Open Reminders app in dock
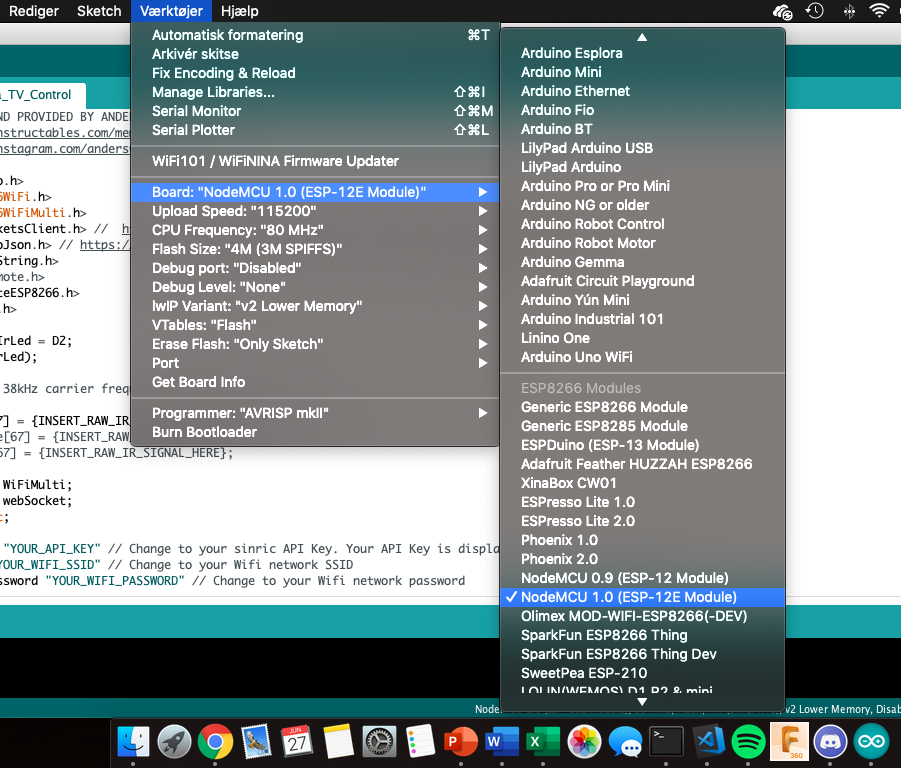This screenshot has width=901, height=768. pyautogui.click(x=420, y=742)
